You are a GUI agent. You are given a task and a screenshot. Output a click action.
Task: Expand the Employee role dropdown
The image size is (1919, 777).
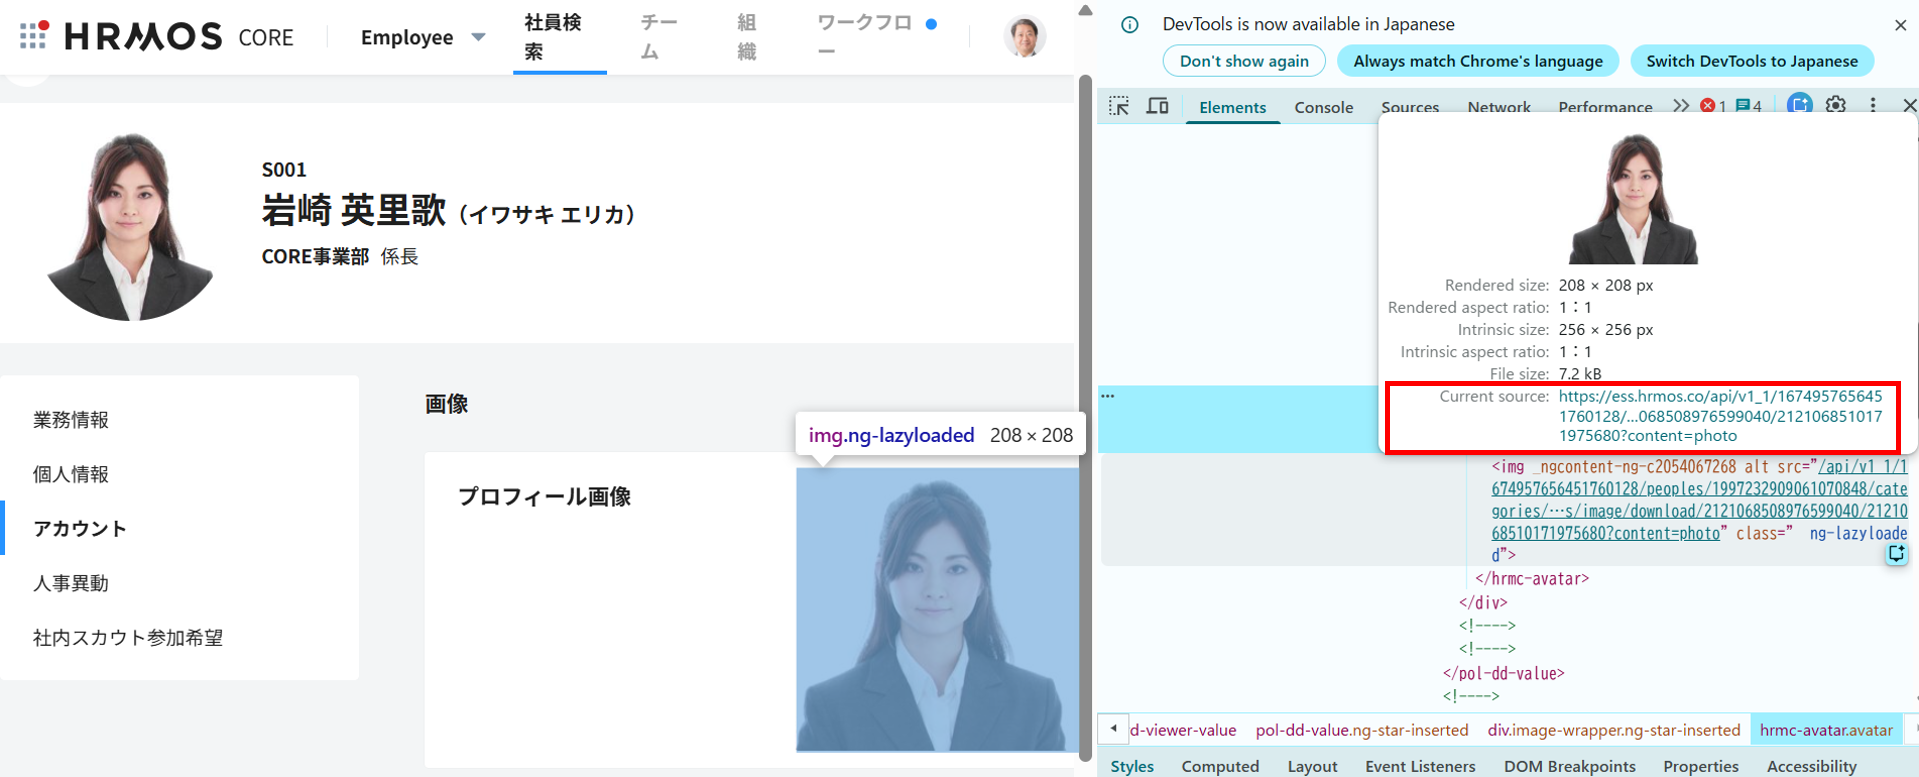point(423,37)
